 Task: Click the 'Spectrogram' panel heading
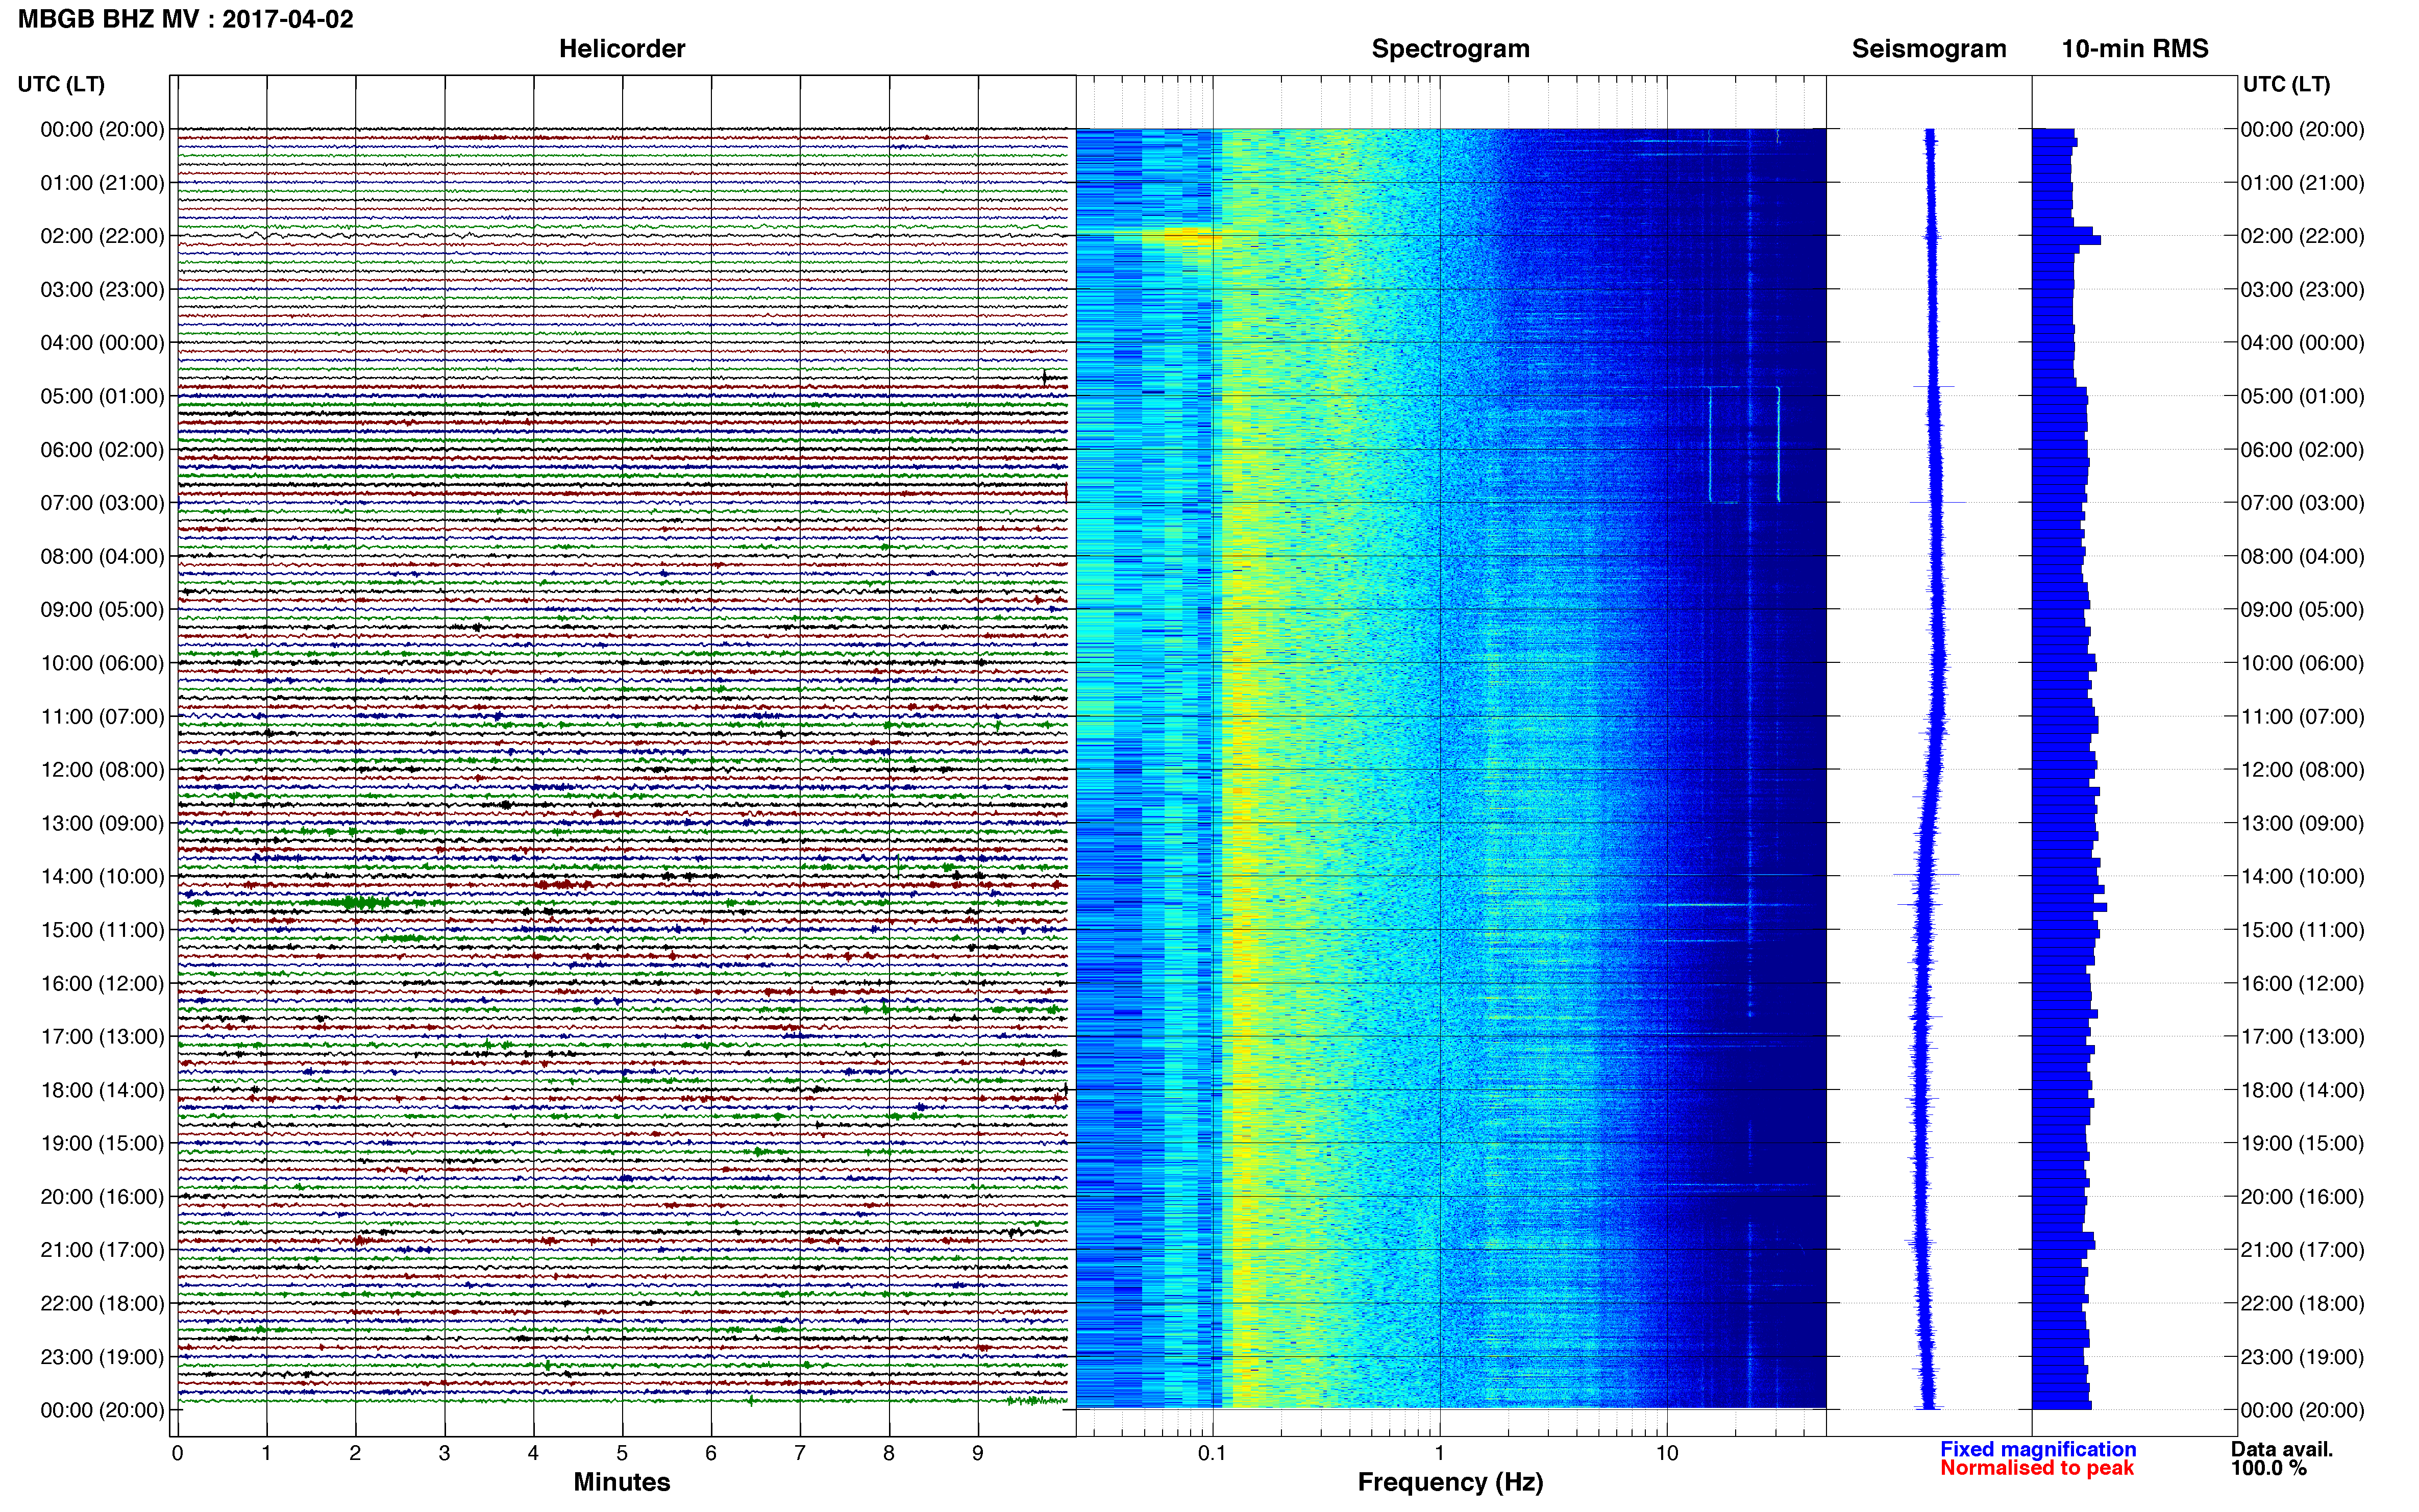click(x=1450, y=49)
